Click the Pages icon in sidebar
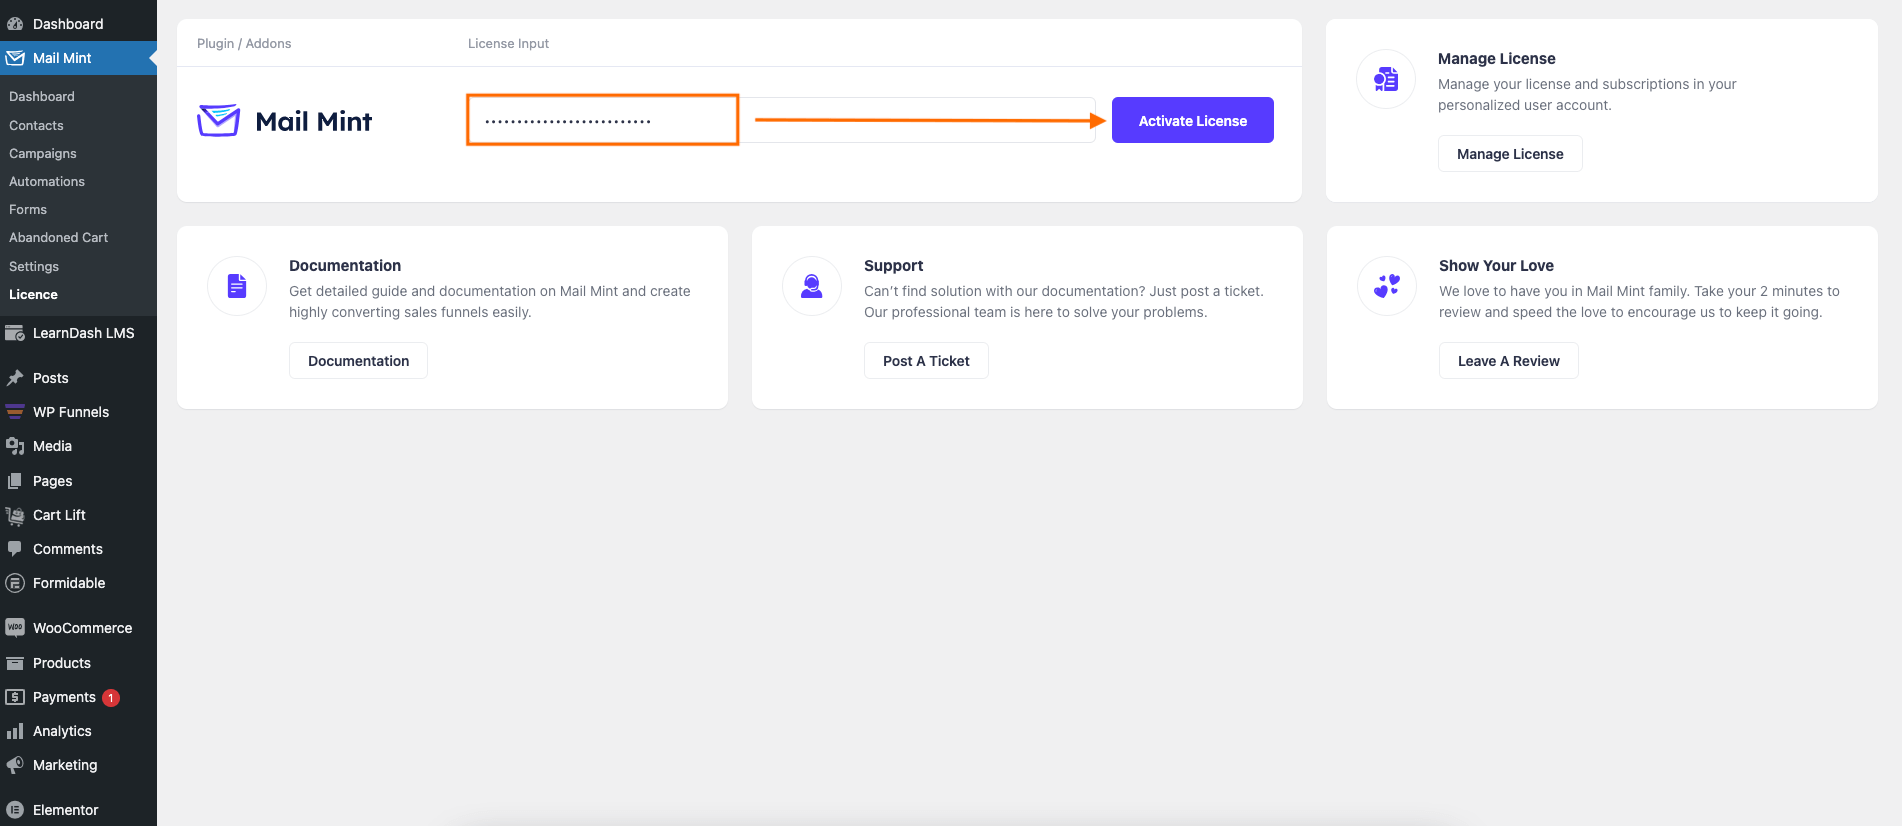The width and height of the screenshot is (1902, 826). click(15, 481)
